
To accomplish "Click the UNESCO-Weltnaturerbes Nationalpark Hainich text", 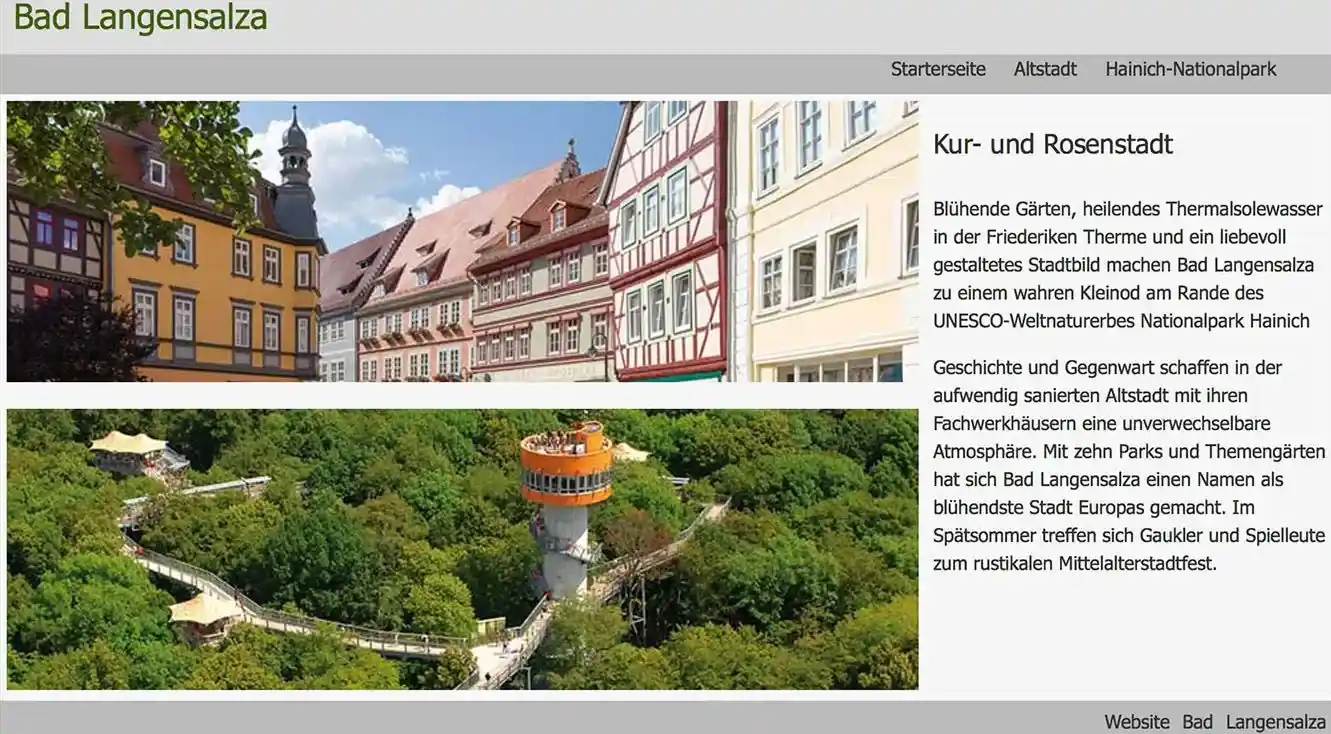I will 1120,321.
